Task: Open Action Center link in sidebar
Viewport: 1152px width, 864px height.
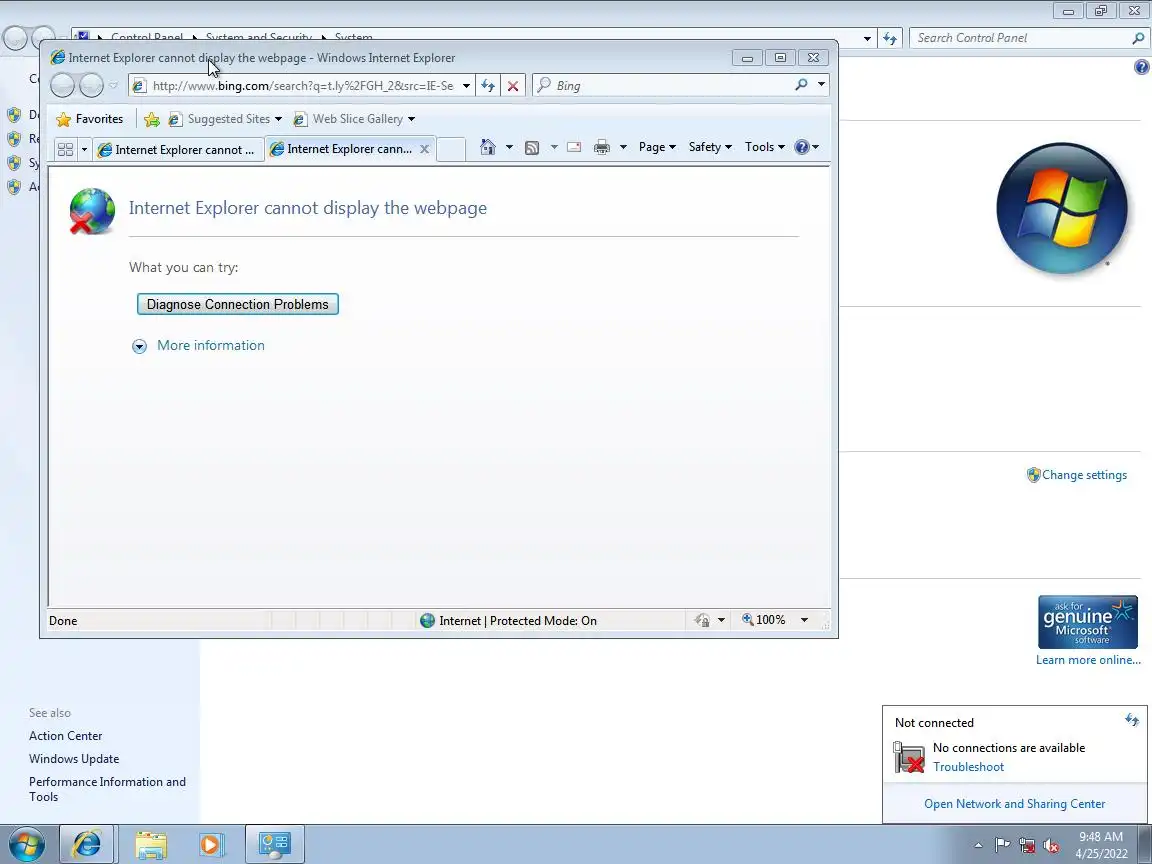Action: tap(65, 735)
